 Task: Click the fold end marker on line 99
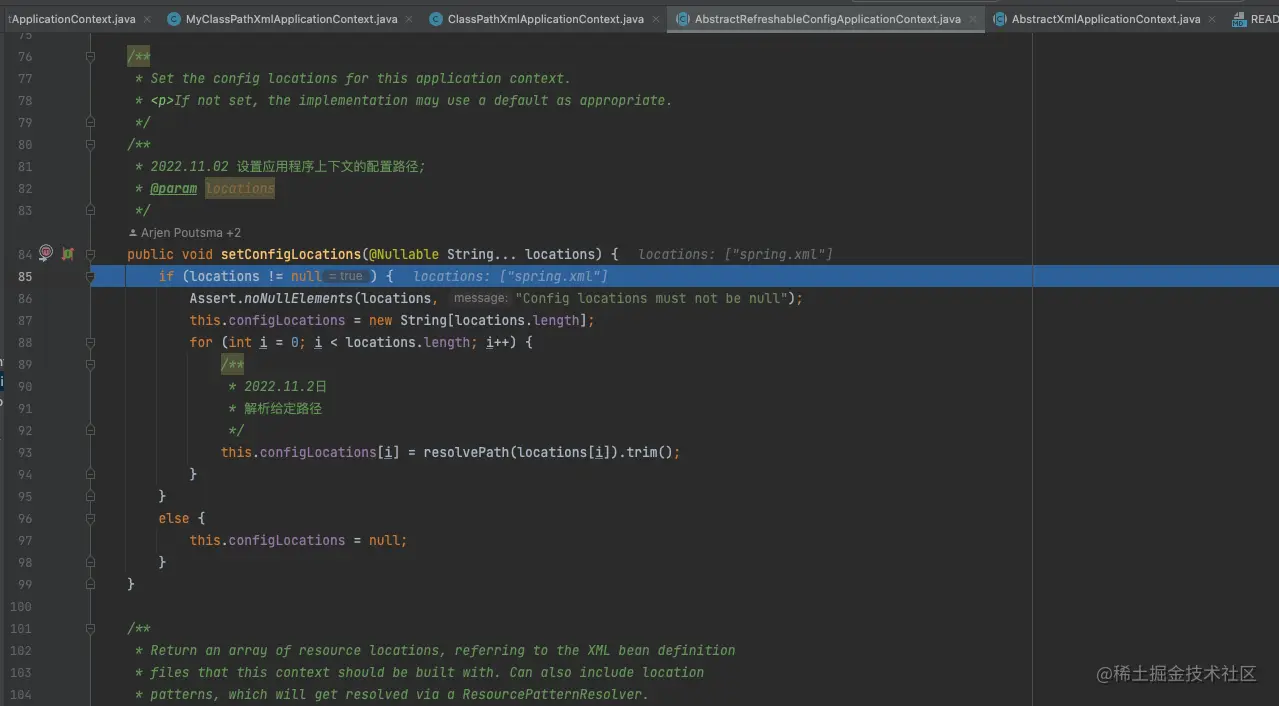pos(90,583)
